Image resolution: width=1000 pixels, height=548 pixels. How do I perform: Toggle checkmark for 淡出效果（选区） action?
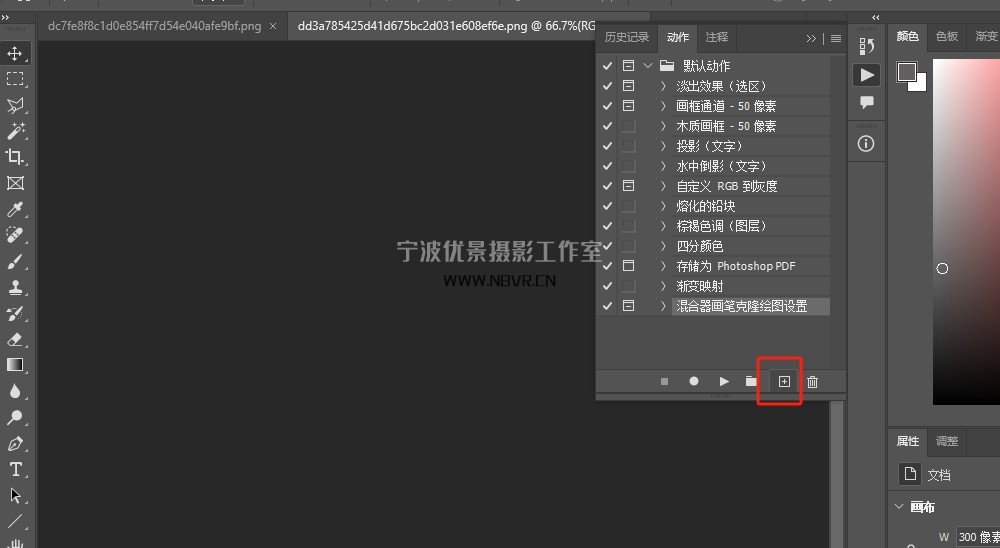[607, 86]
